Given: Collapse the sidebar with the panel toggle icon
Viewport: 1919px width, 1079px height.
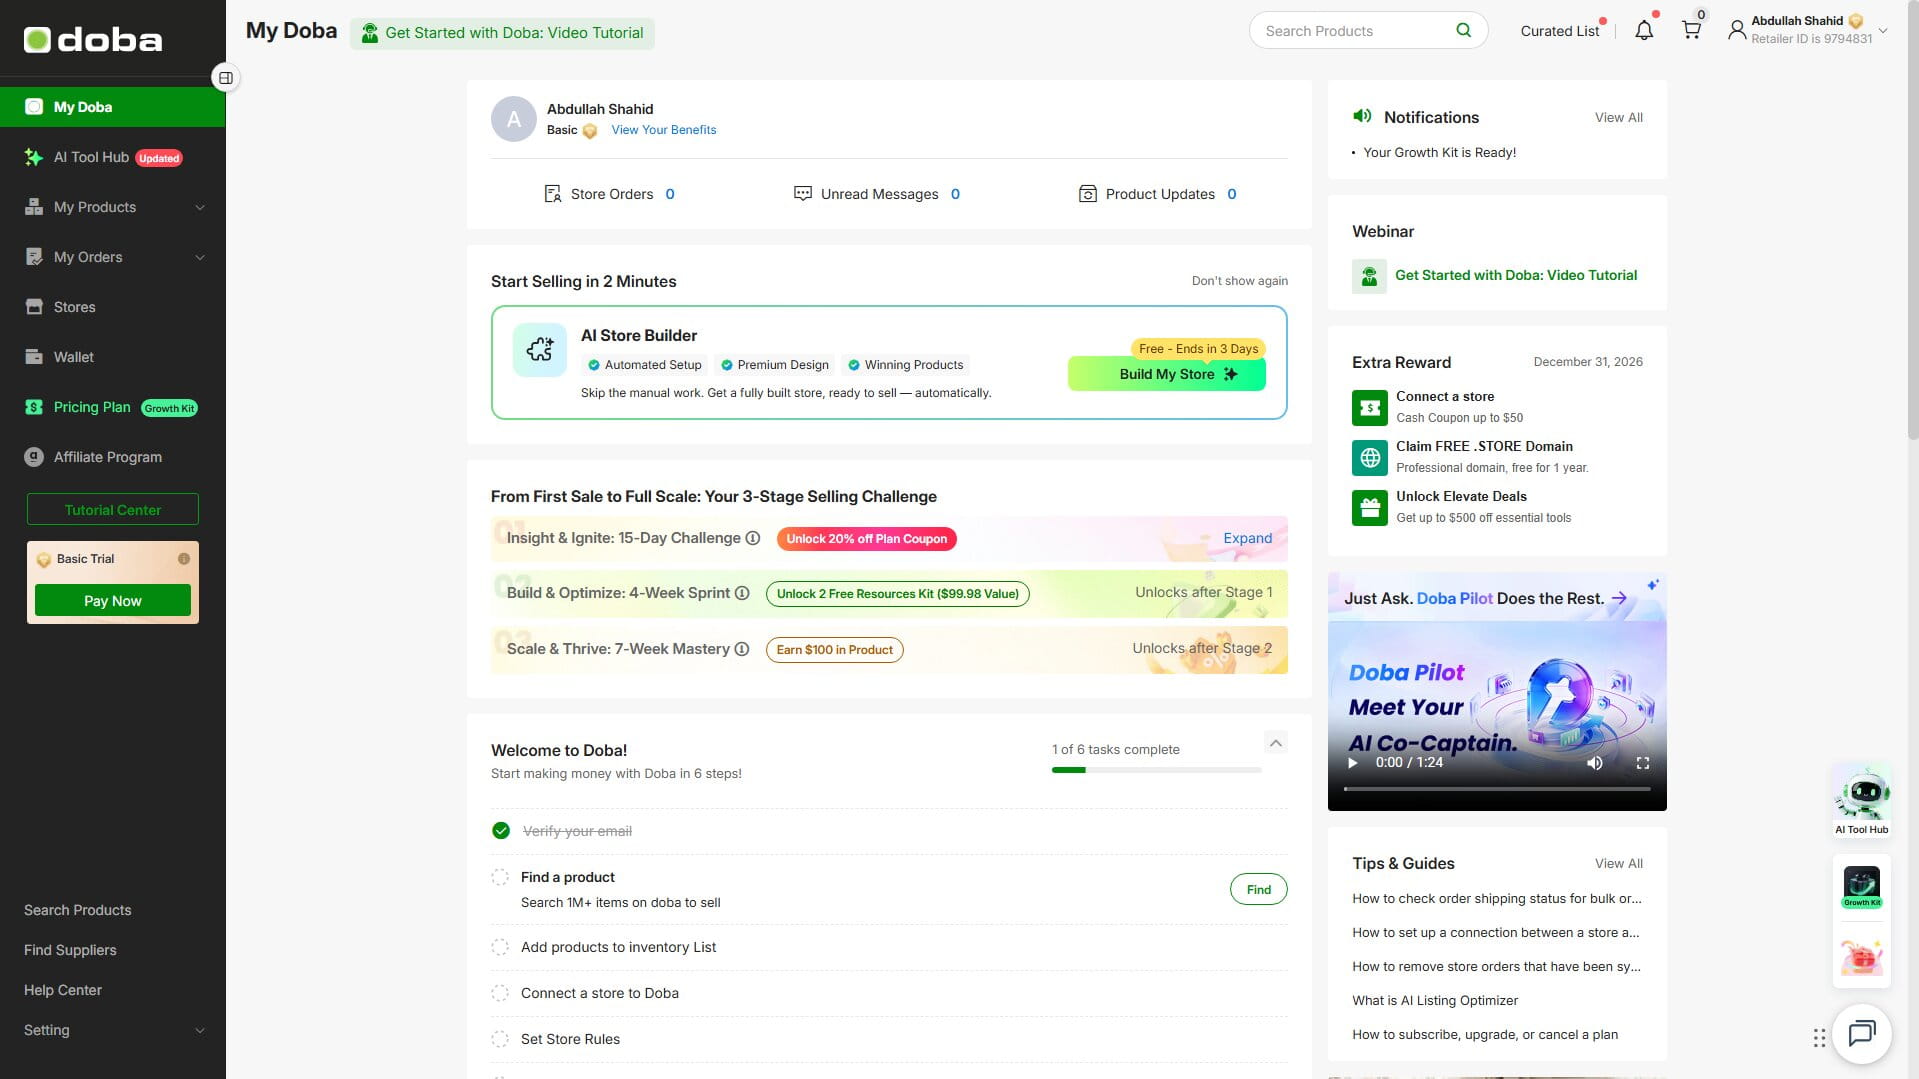Looking at the screenshot, I should (x=226, y=78).
